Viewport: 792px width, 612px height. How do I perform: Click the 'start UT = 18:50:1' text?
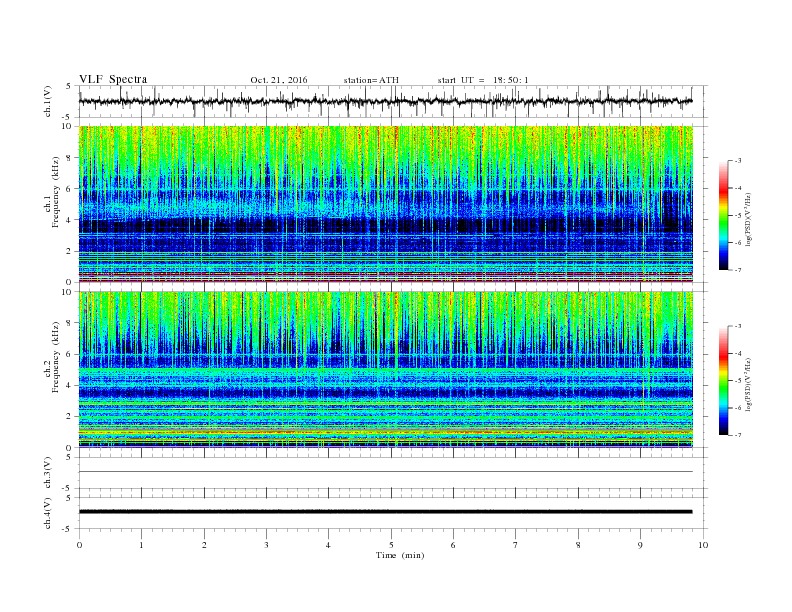pos(483,80)
